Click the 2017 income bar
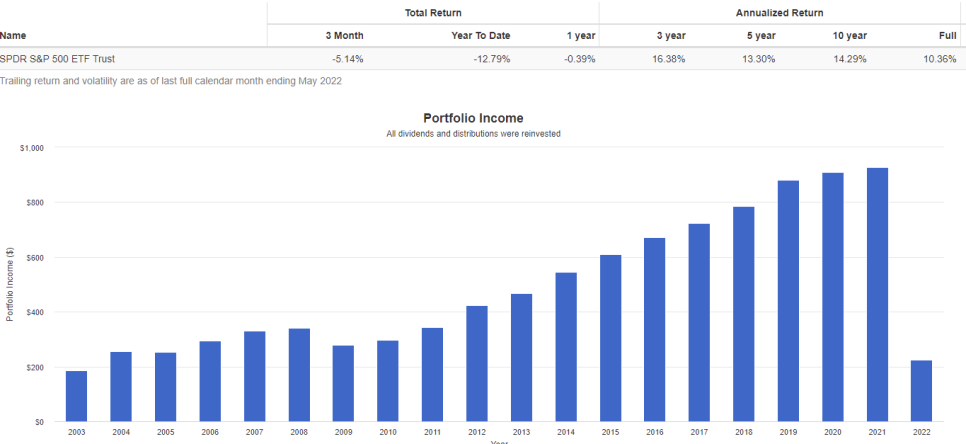 (x=699, y=323)
